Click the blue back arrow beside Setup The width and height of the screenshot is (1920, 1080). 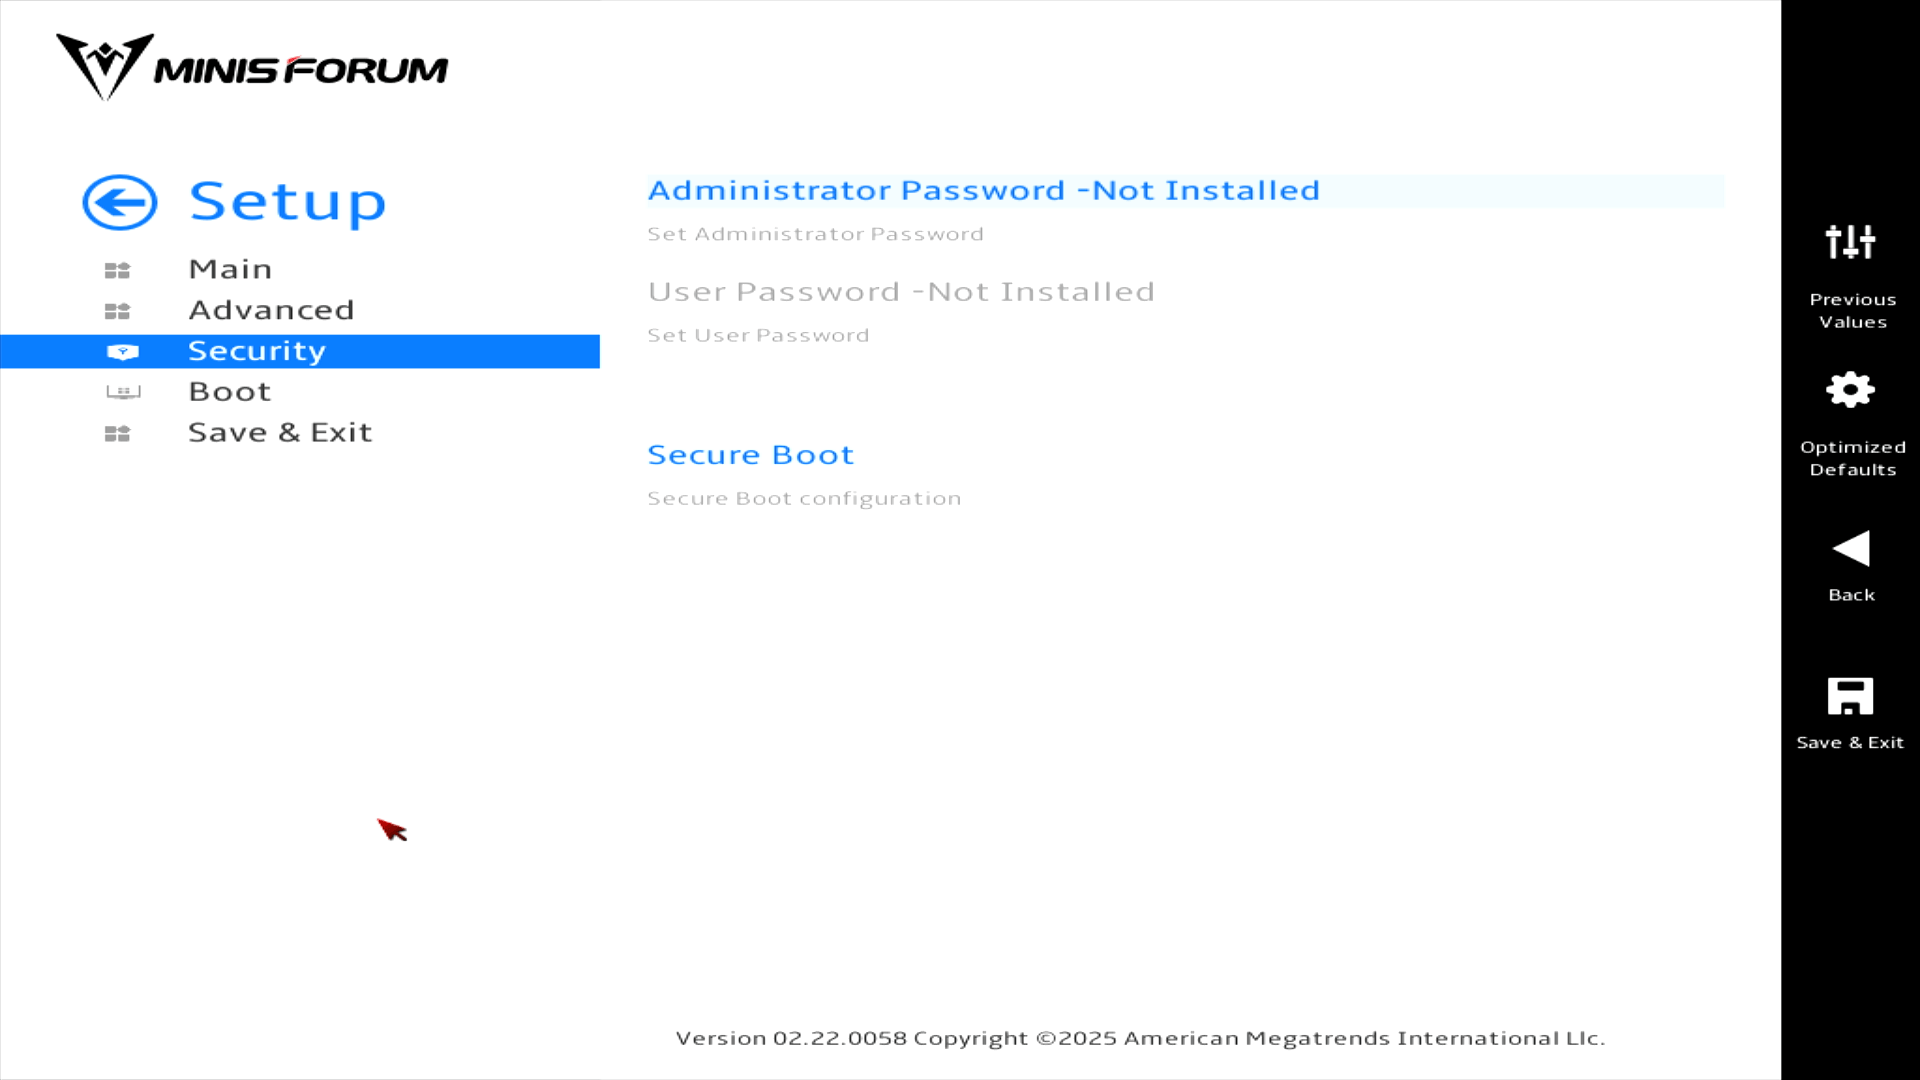click(120, 202)
